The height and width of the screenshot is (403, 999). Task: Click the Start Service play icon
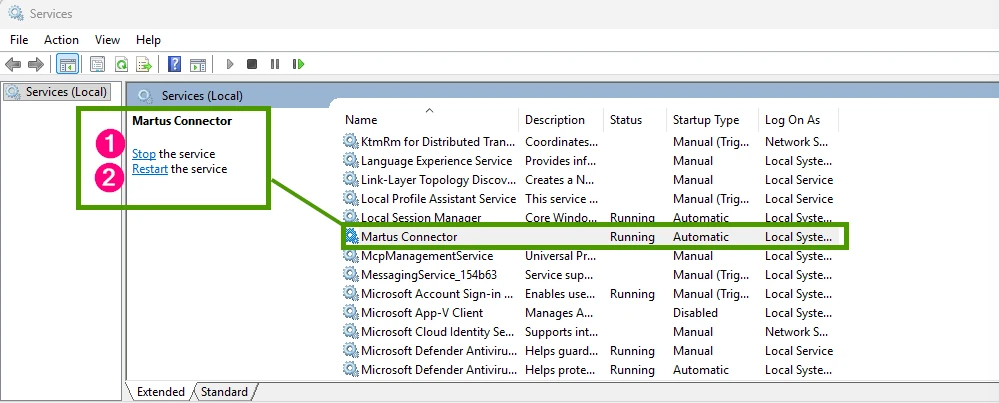(230, 64)
